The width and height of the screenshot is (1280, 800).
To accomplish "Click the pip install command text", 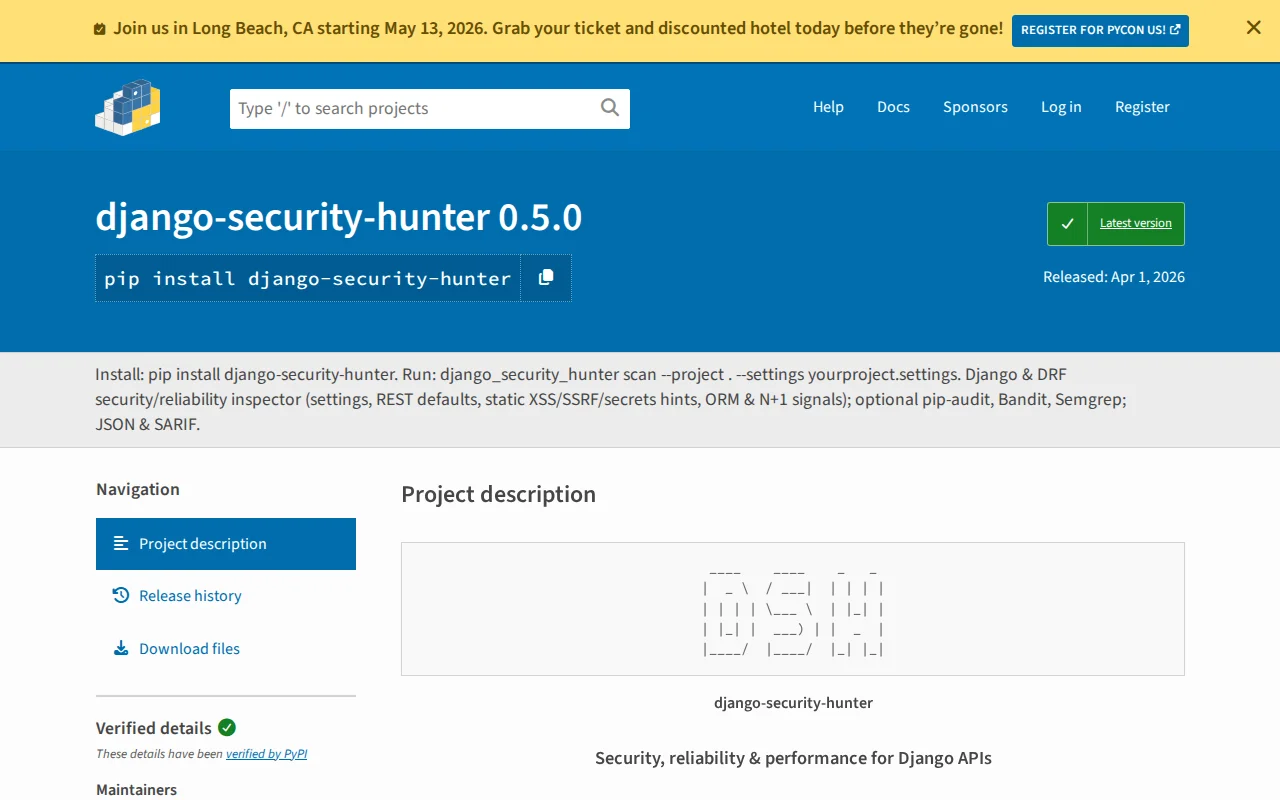I will coord(308,278).
